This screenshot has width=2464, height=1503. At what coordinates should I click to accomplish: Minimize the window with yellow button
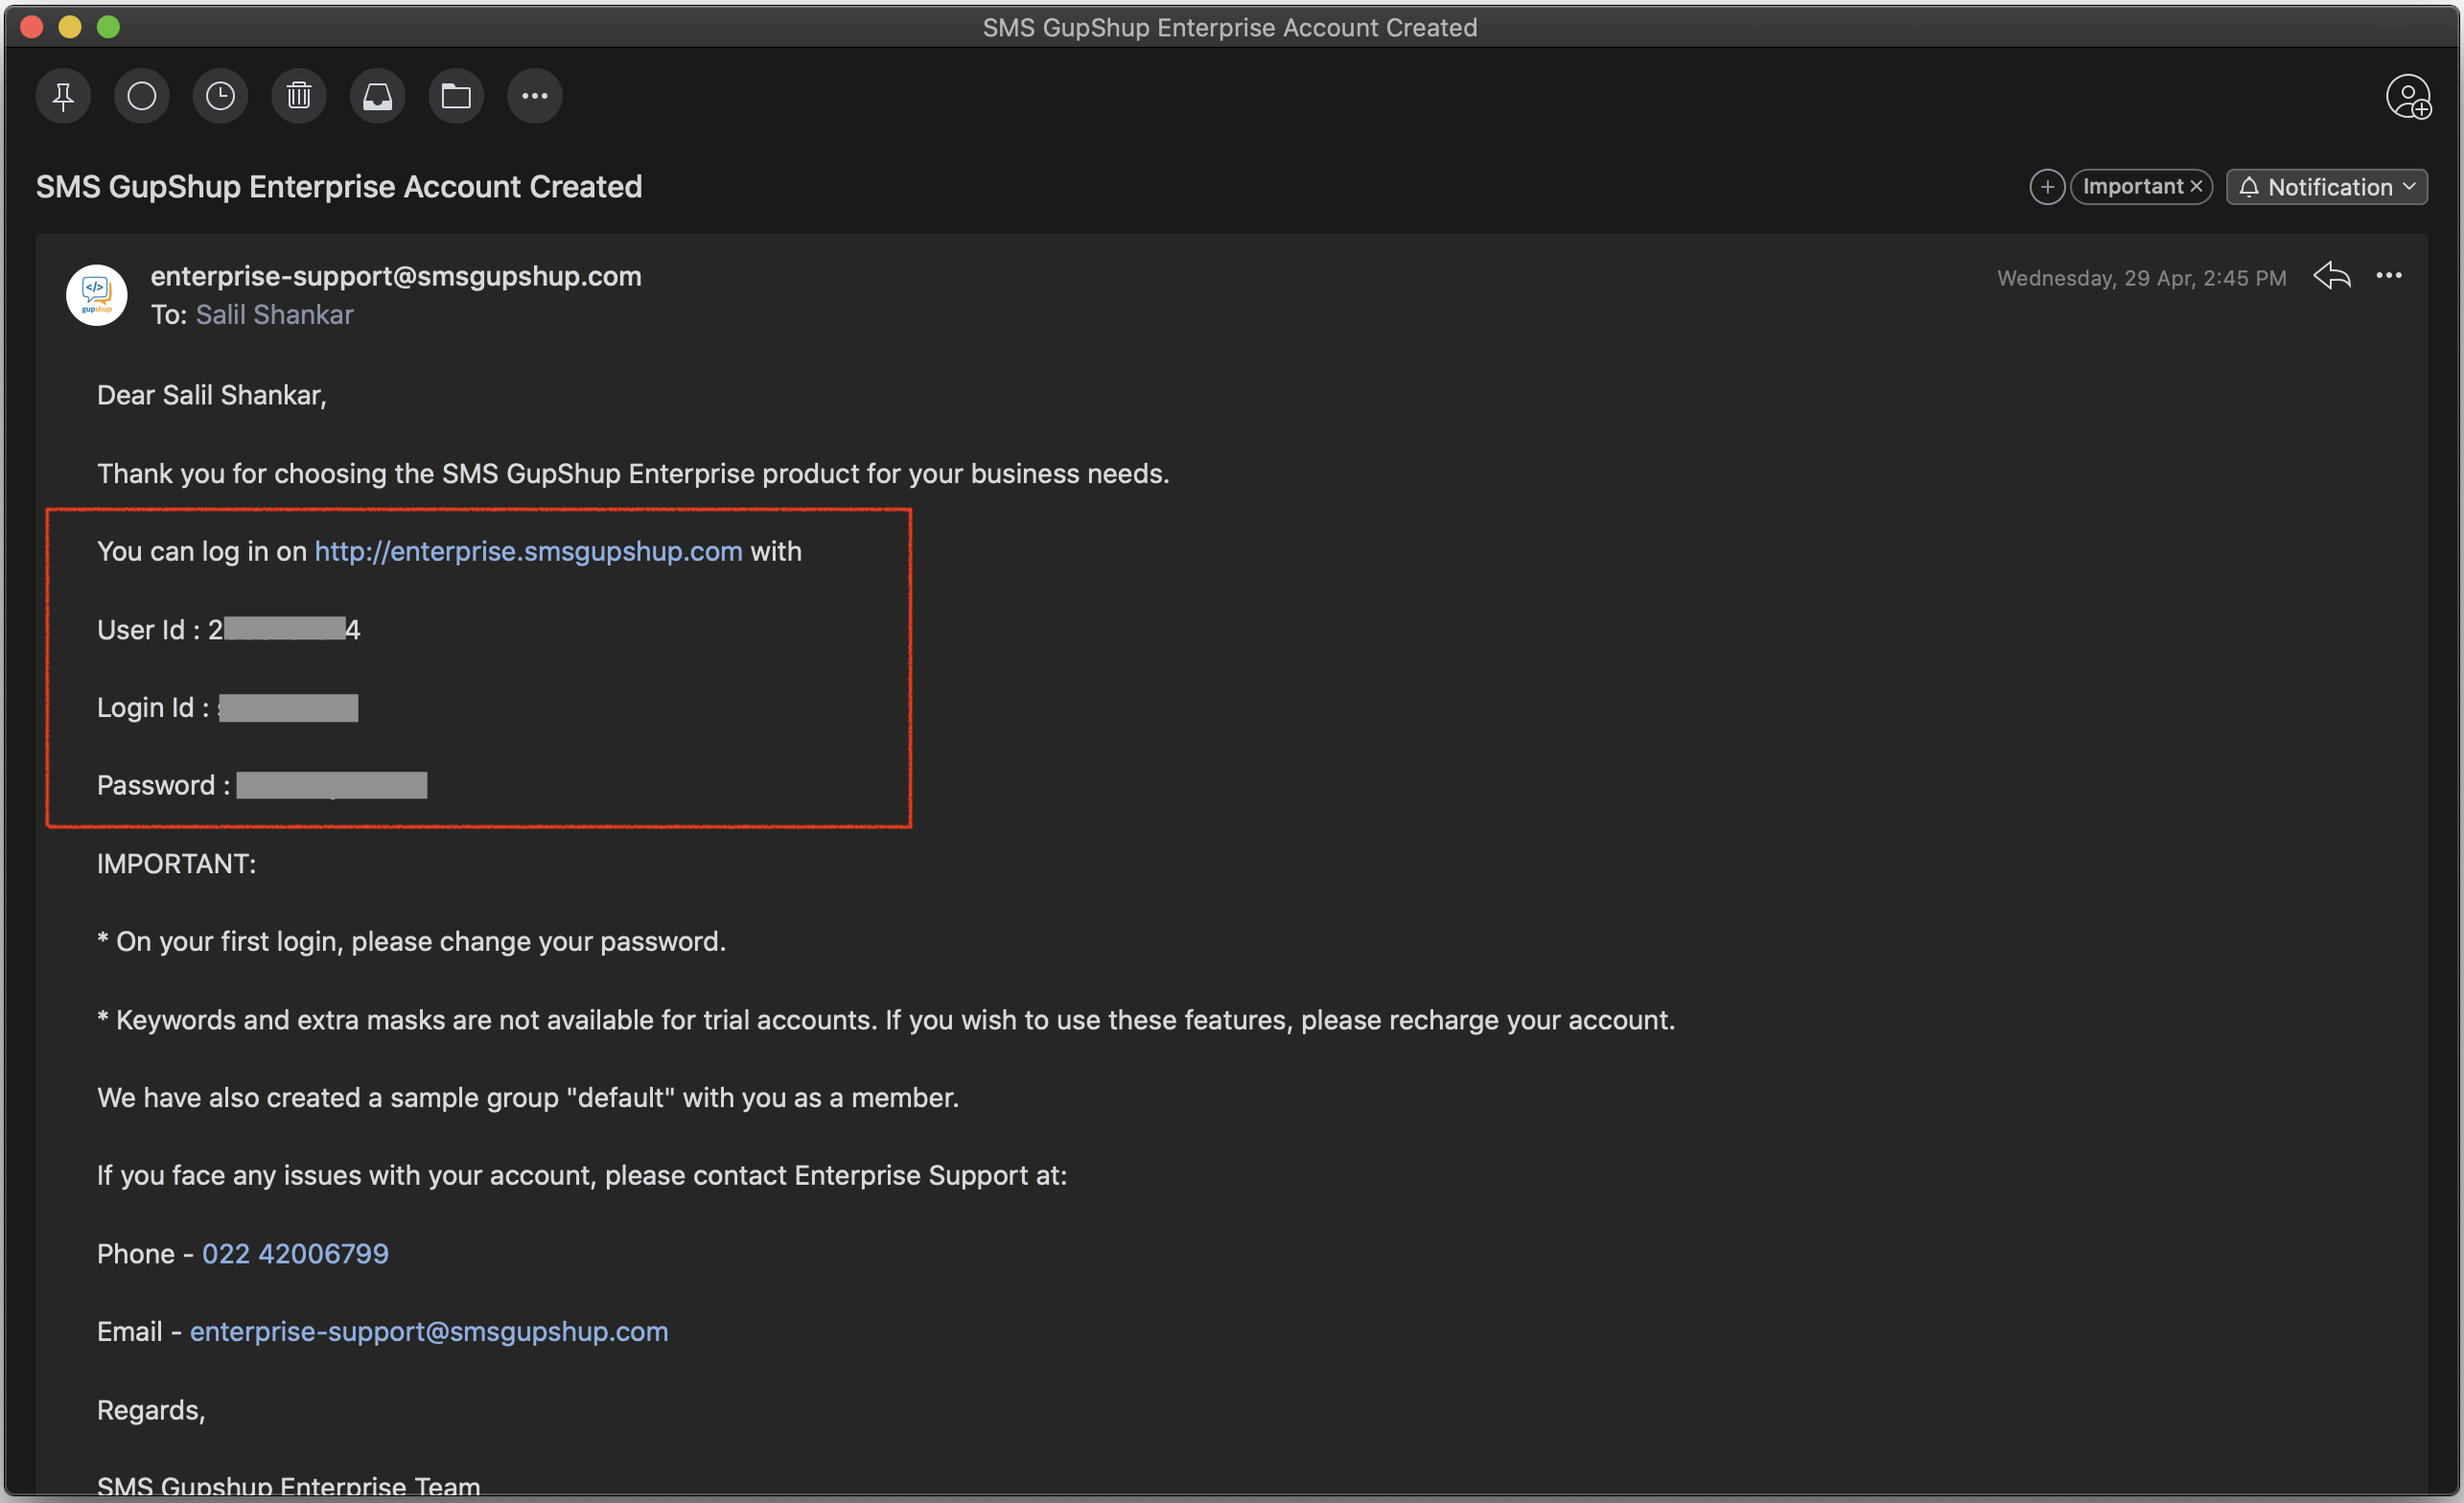click(70, 27)
